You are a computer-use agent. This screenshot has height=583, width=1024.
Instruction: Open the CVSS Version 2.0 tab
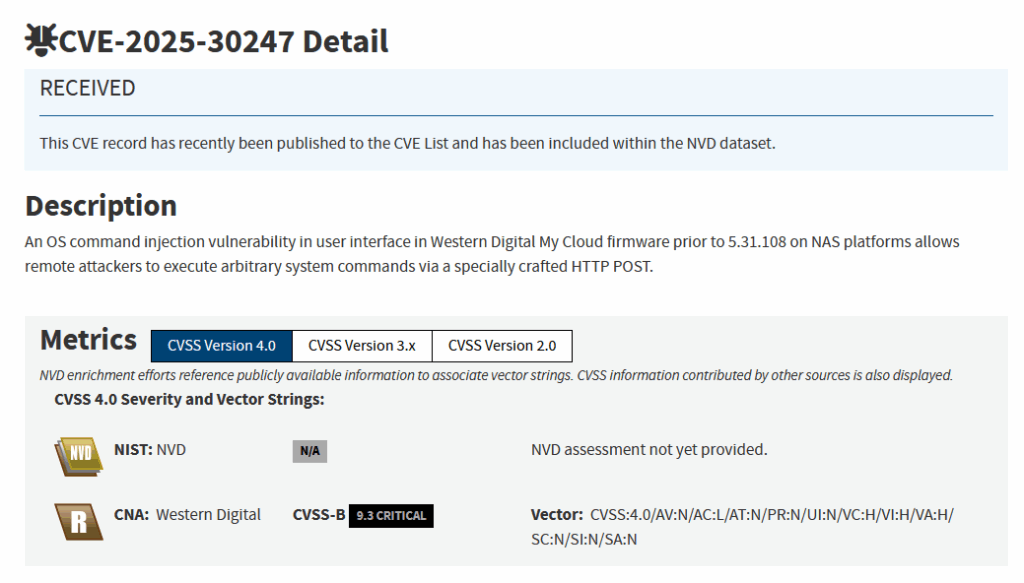pyautogui.click(x=502, y=346)
